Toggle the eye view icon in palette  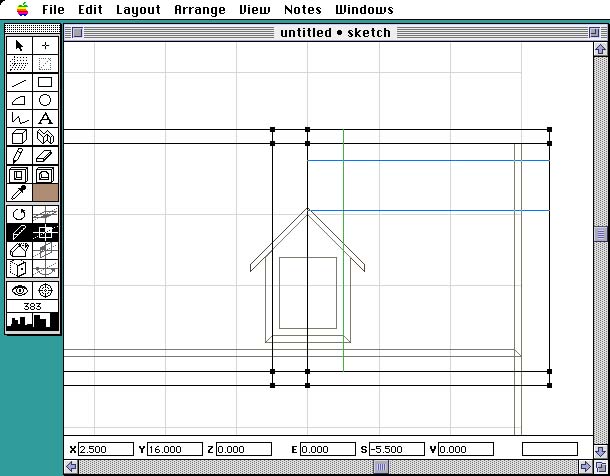click(19, 290)
